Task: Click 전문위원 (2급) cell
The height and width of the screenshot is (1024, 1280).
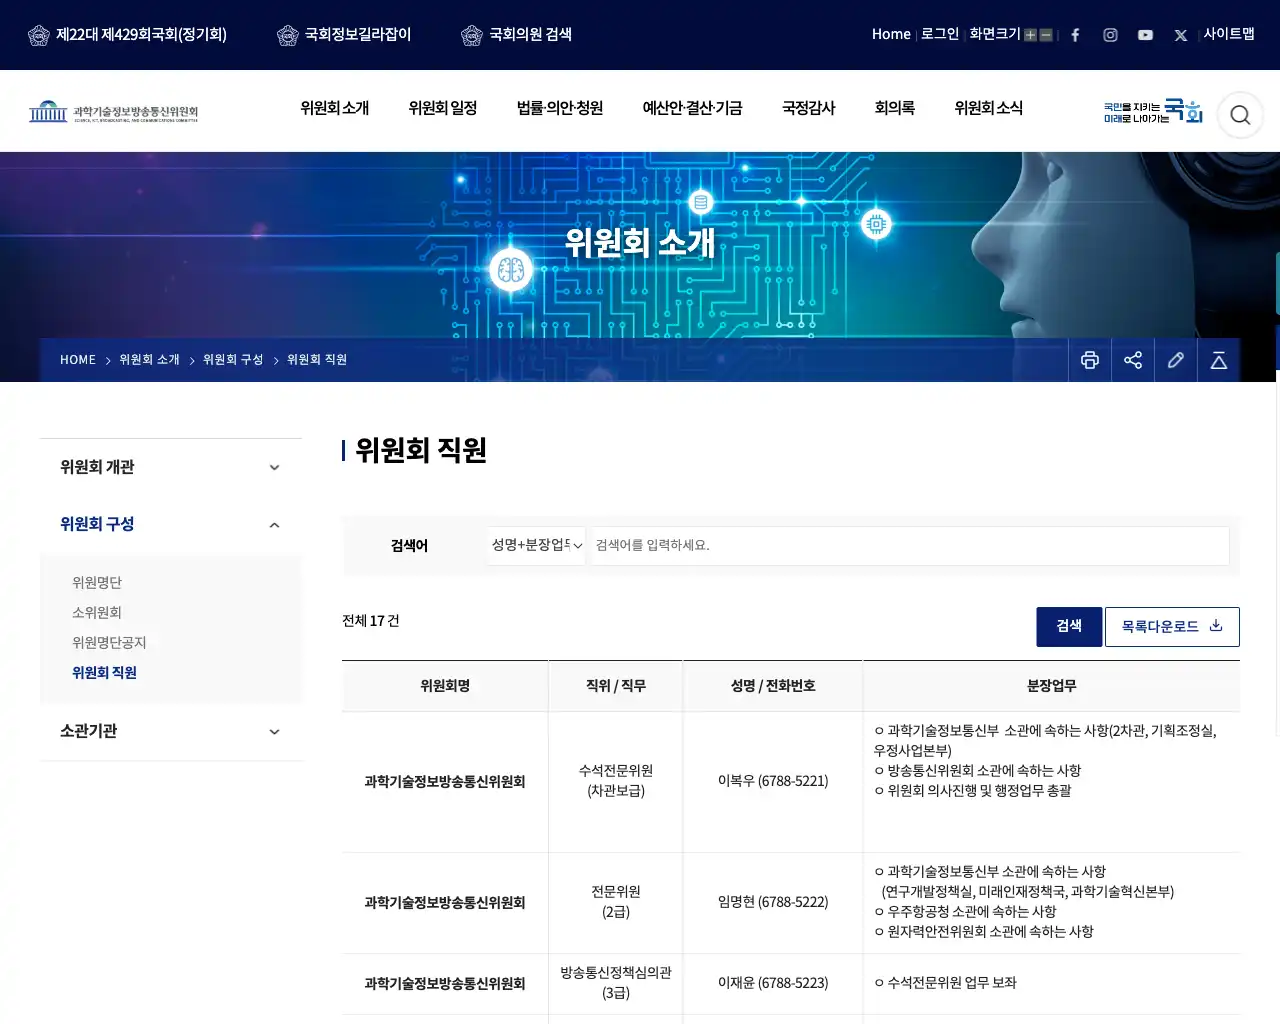Action: pos(616,902)
